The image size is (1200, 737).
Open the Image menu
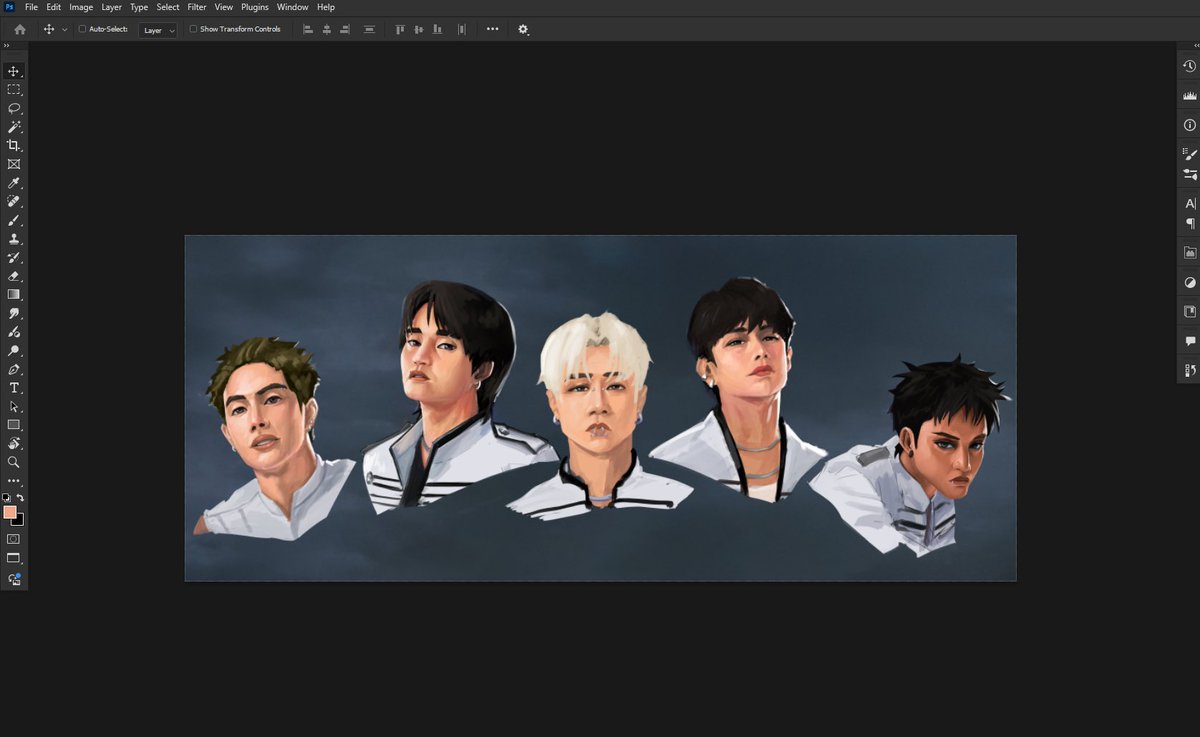coord(81,7)
